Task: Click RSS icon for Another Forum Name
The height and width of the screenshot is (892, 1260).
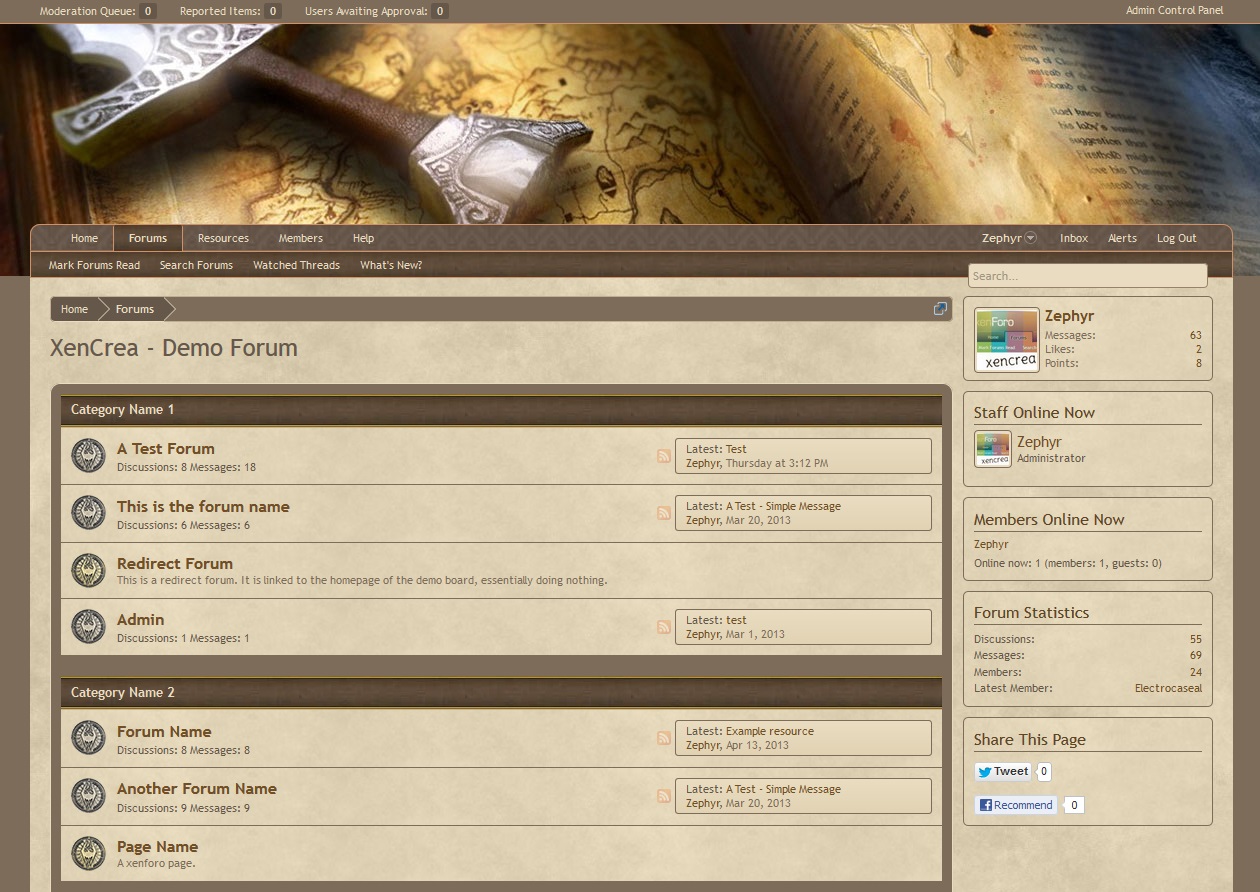Action: (x=664, y=796)
